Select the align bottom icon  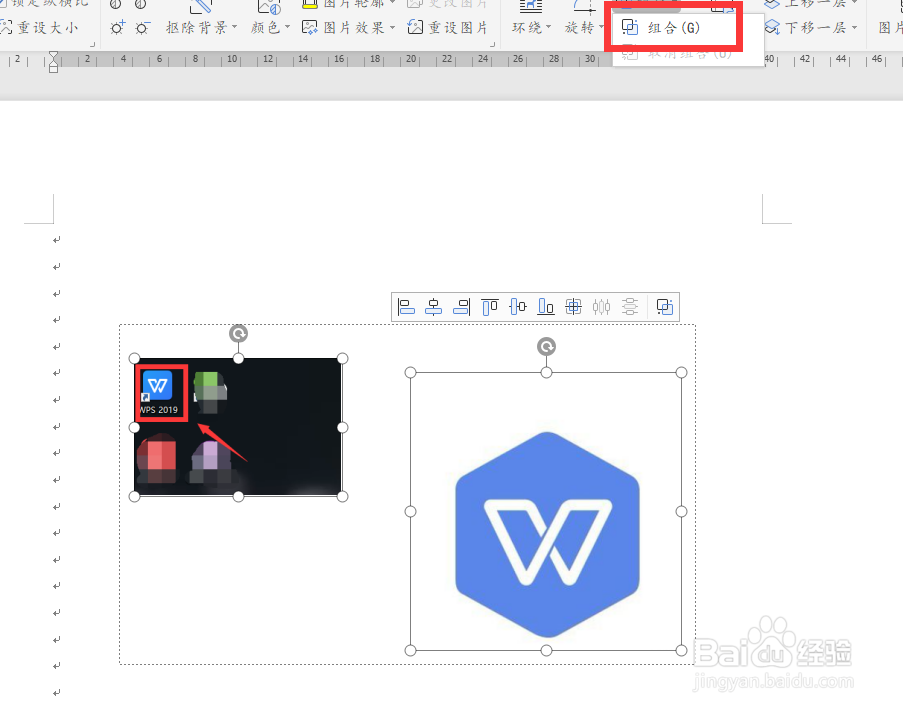546,307
